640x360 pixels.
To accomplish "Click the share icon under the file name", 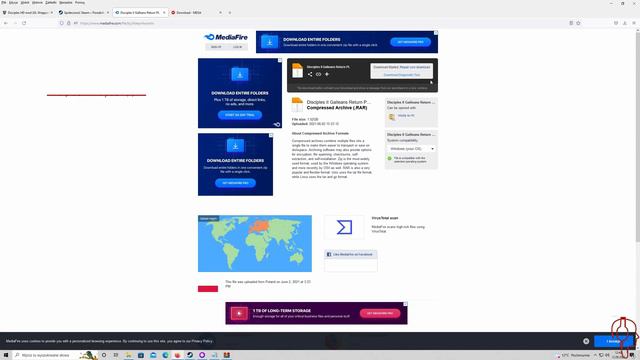I will point(310,74).
